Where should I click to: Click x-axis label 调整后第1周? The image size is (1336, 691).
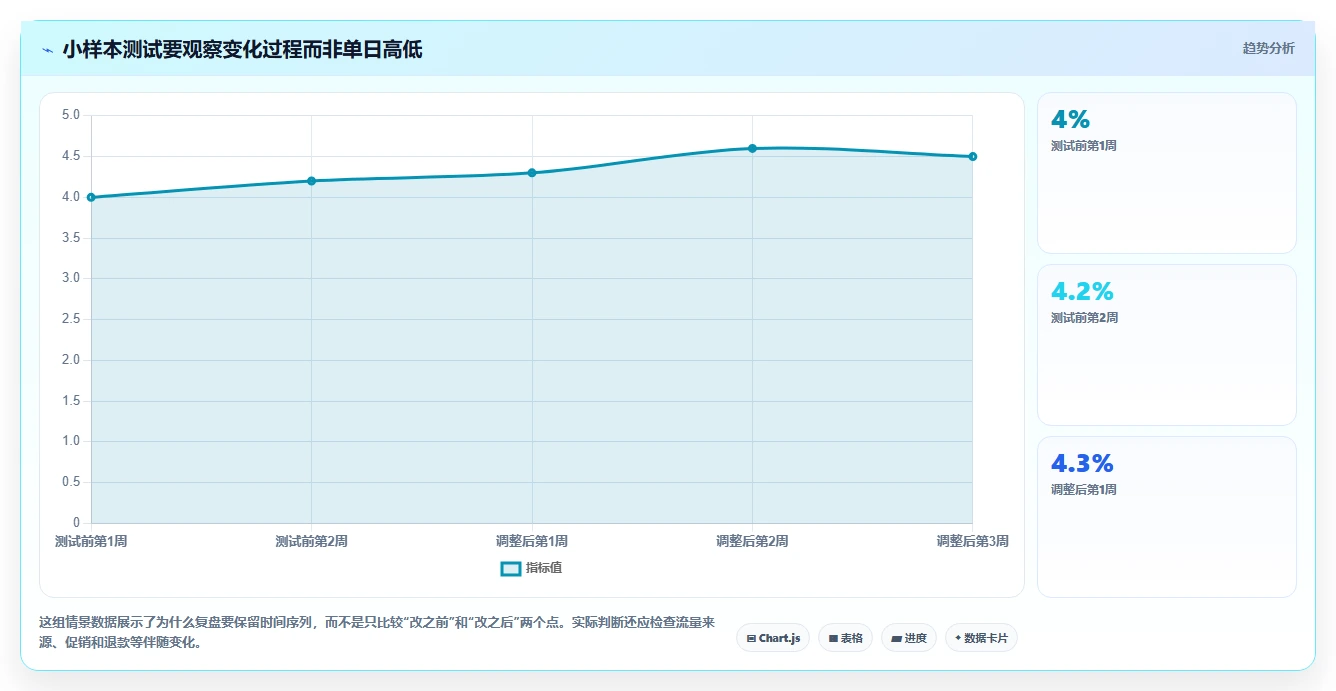click(532, 541)
